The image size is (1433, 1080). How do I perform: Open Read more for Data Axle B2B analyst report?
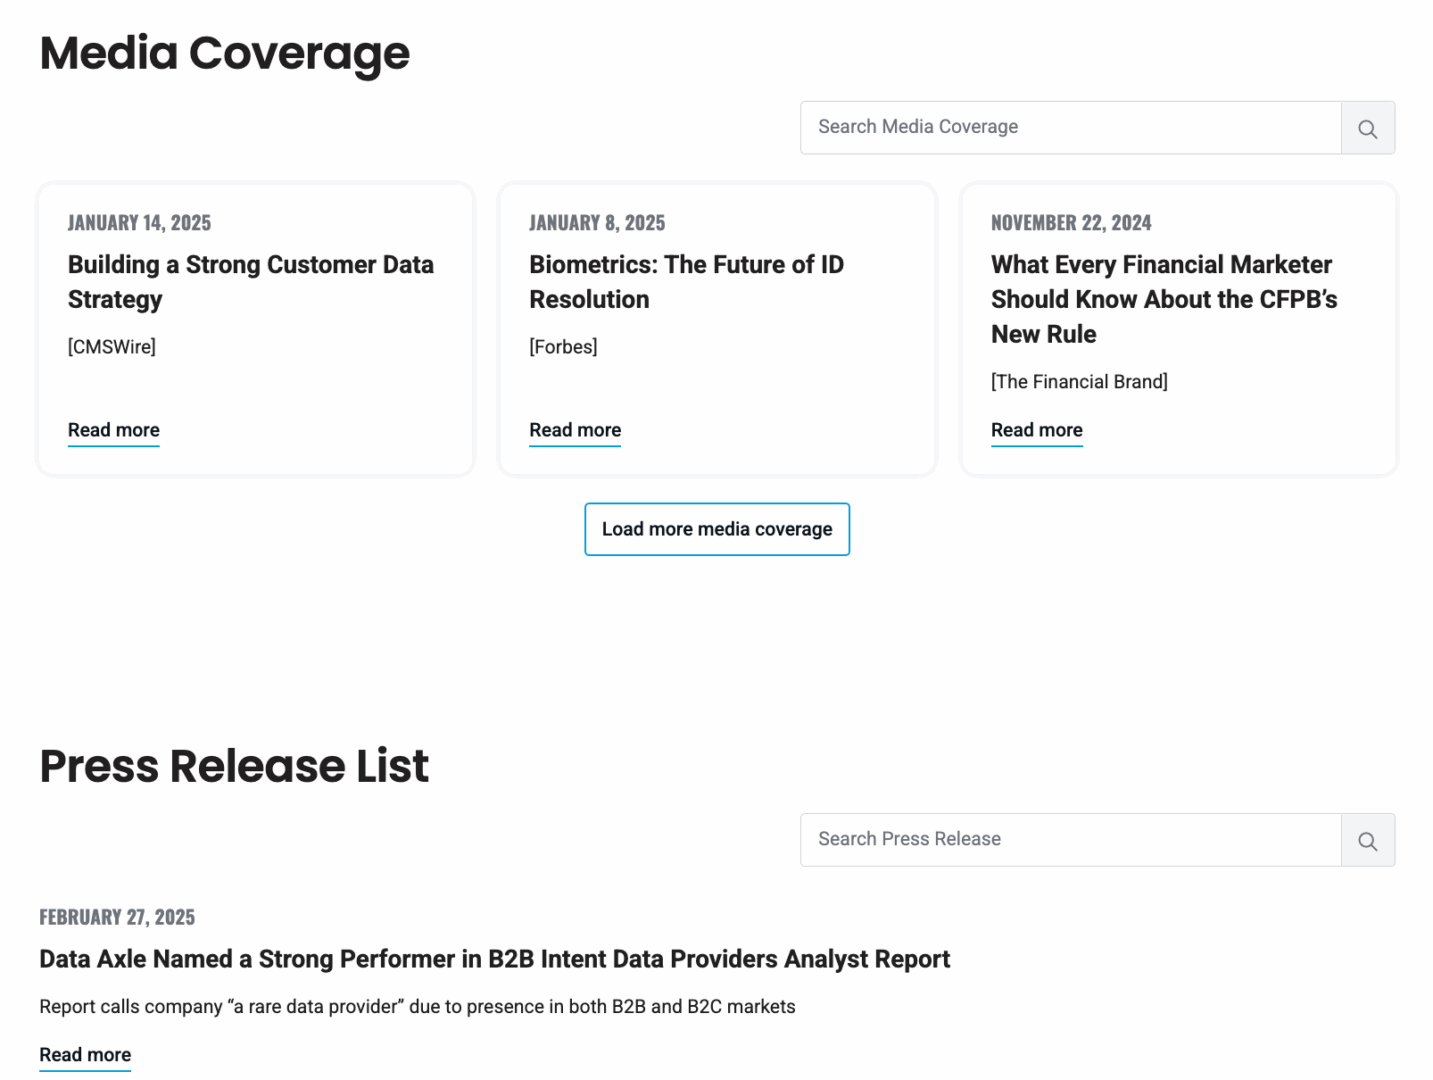[x=84, y=1055]
